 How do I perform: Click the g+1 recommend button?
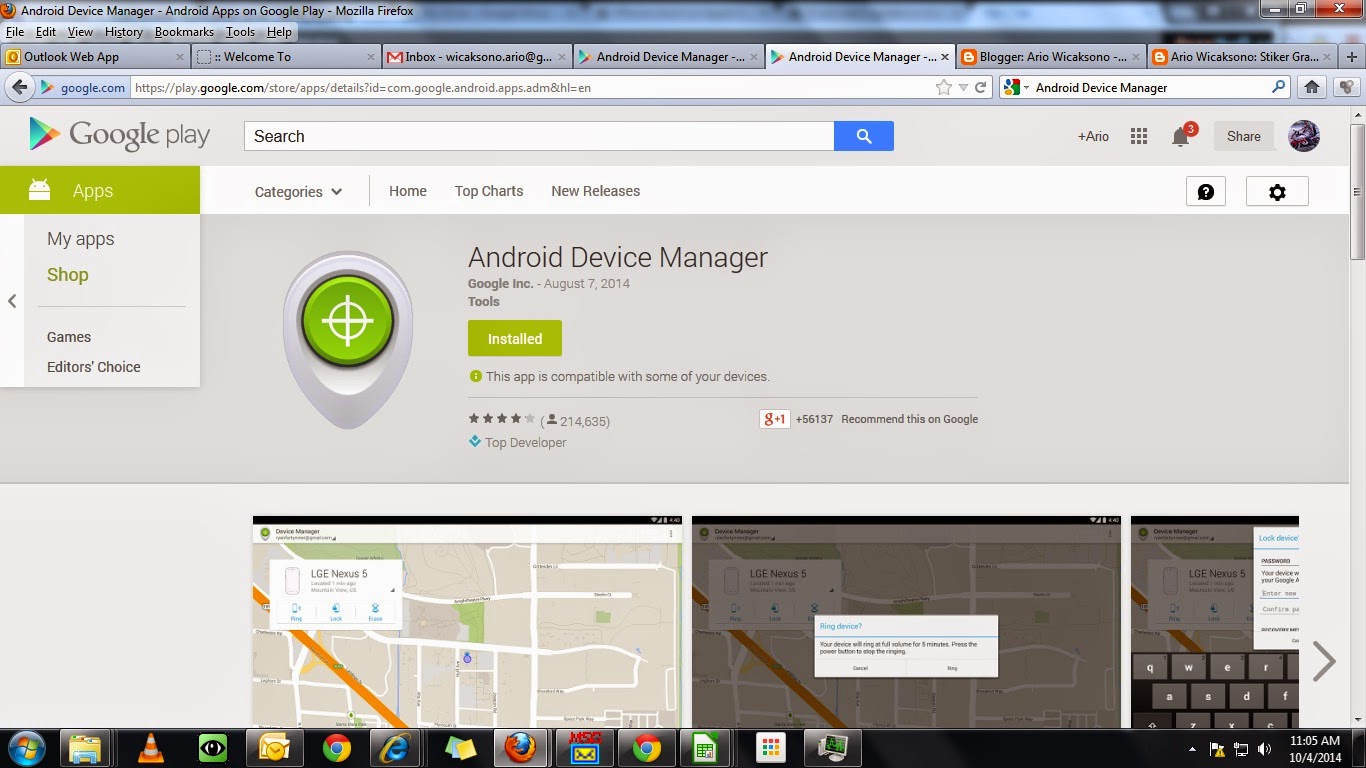775,419
